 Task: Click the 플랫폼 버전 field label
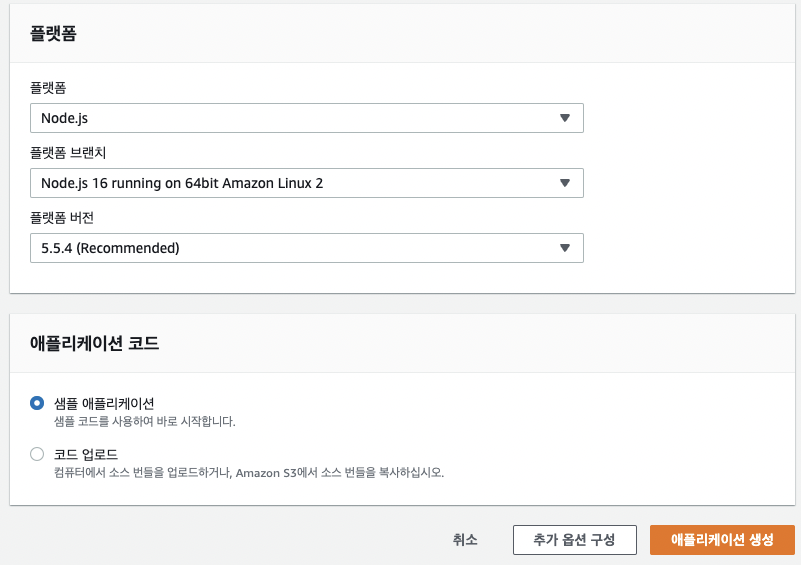coord(62,218)
